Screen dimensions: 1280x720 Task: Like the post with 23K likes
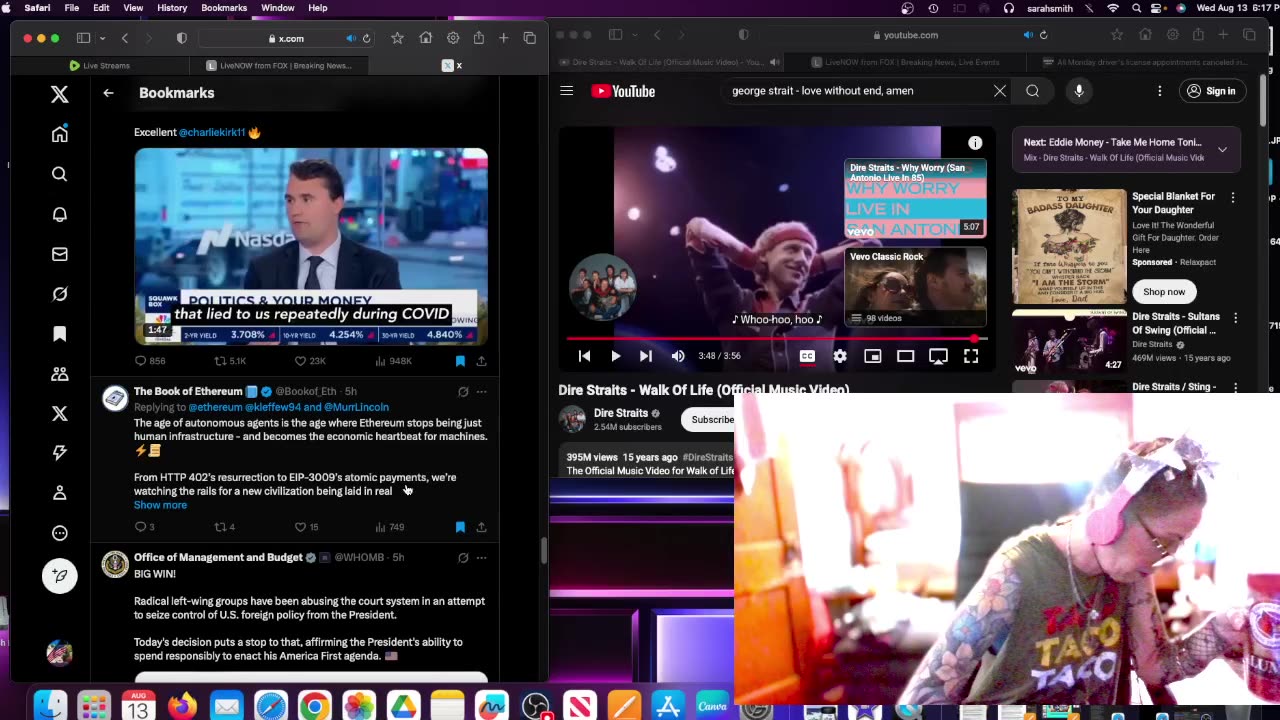pos(300,361)
